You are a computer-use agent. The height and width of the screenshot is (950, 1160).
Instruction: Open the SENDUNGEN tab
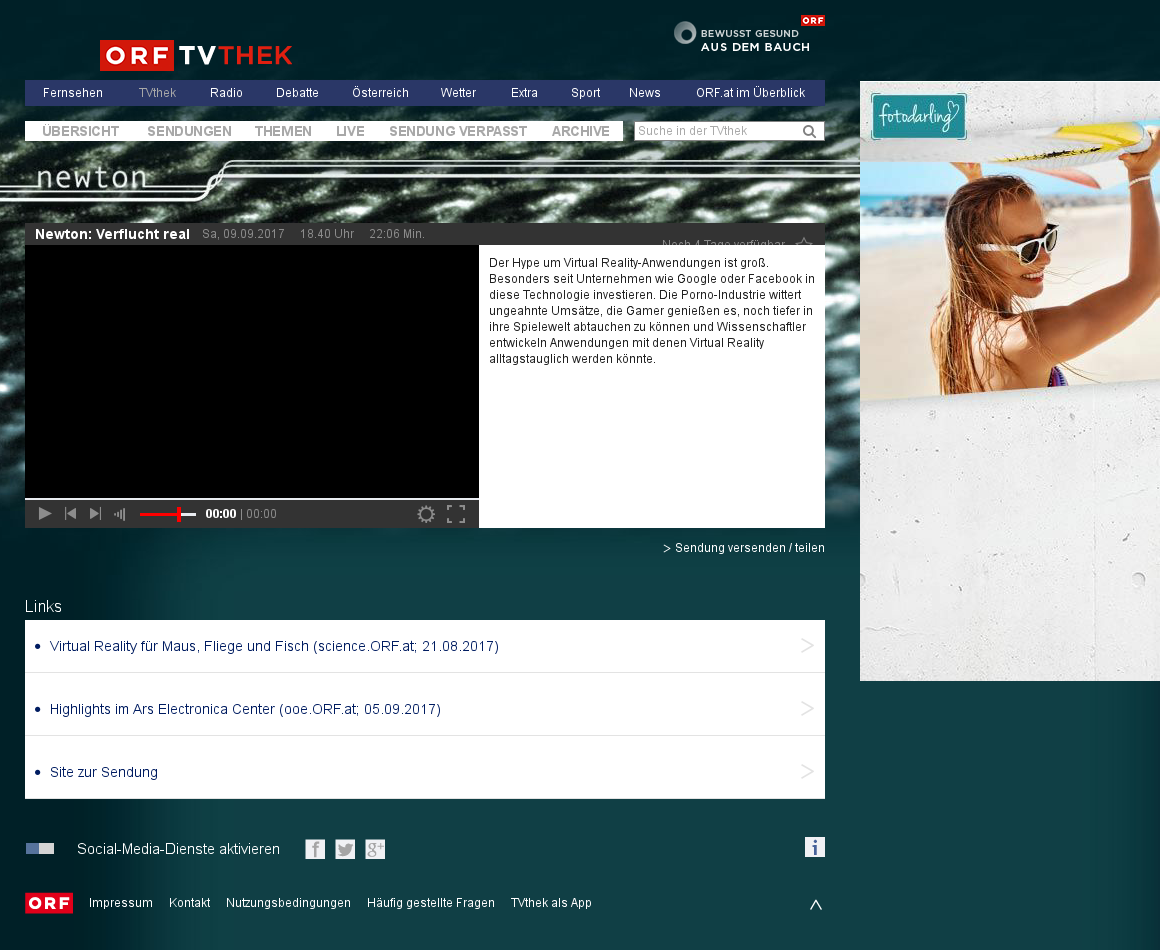click(x=189, y=131)
